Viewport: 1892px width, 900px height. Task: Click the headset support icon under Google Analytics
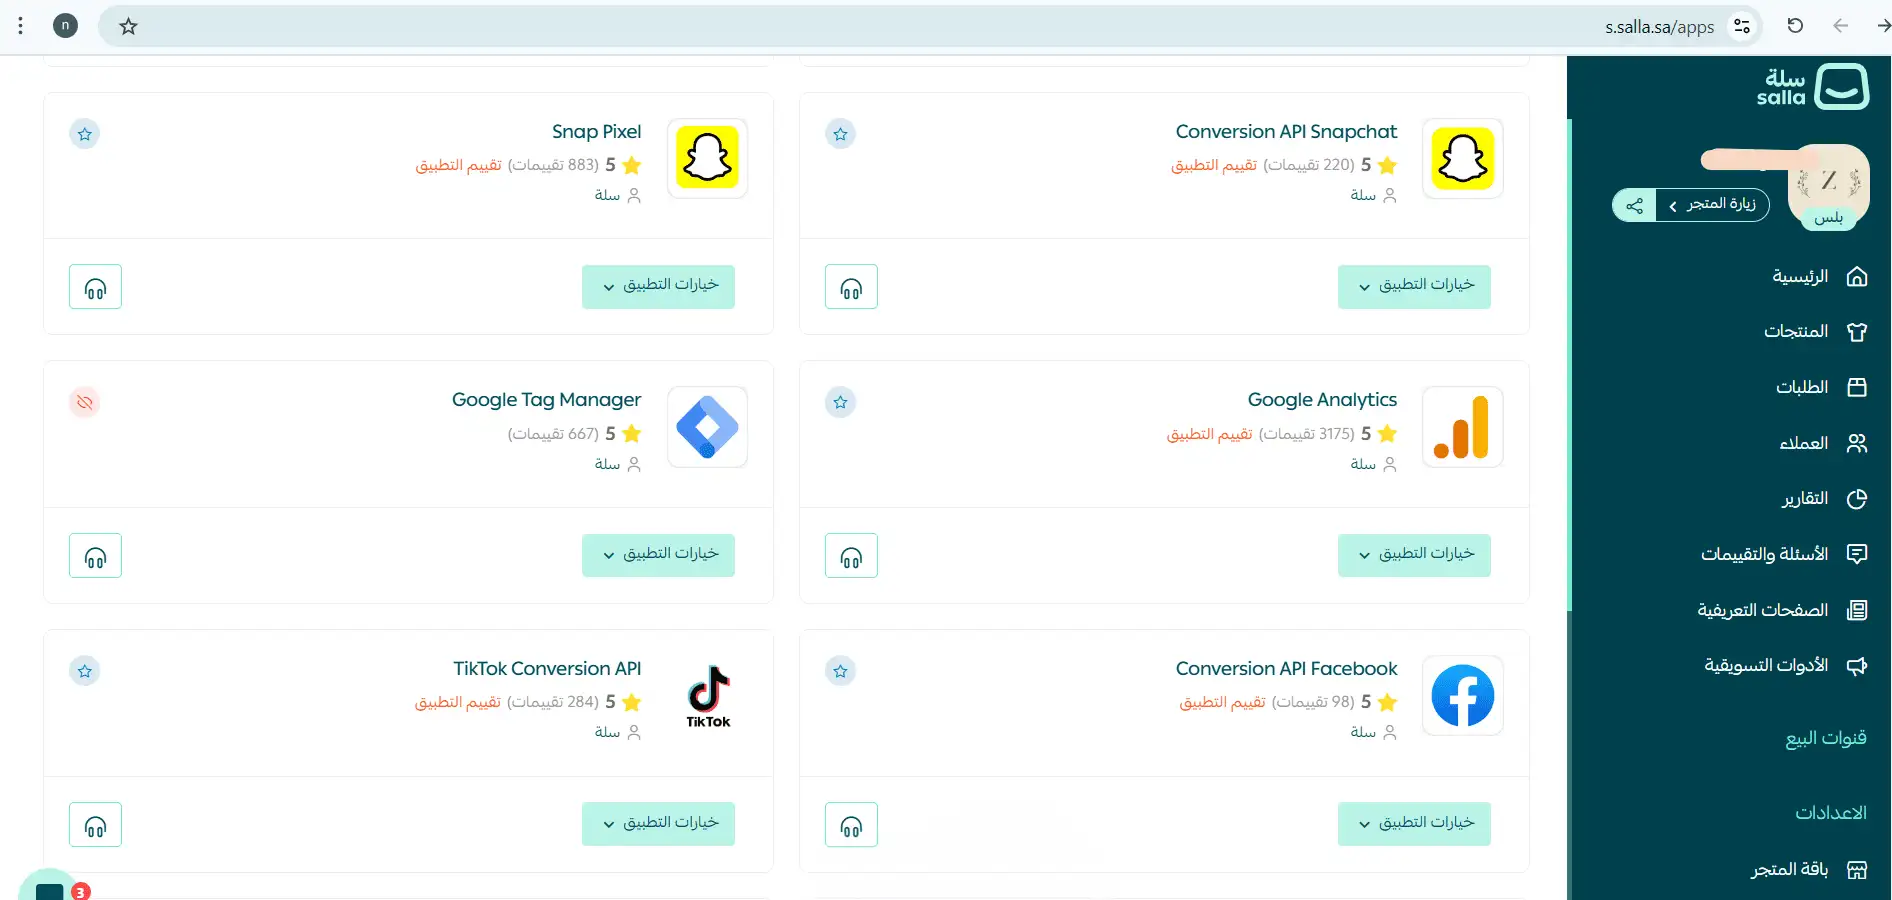[x=851, y=555]
